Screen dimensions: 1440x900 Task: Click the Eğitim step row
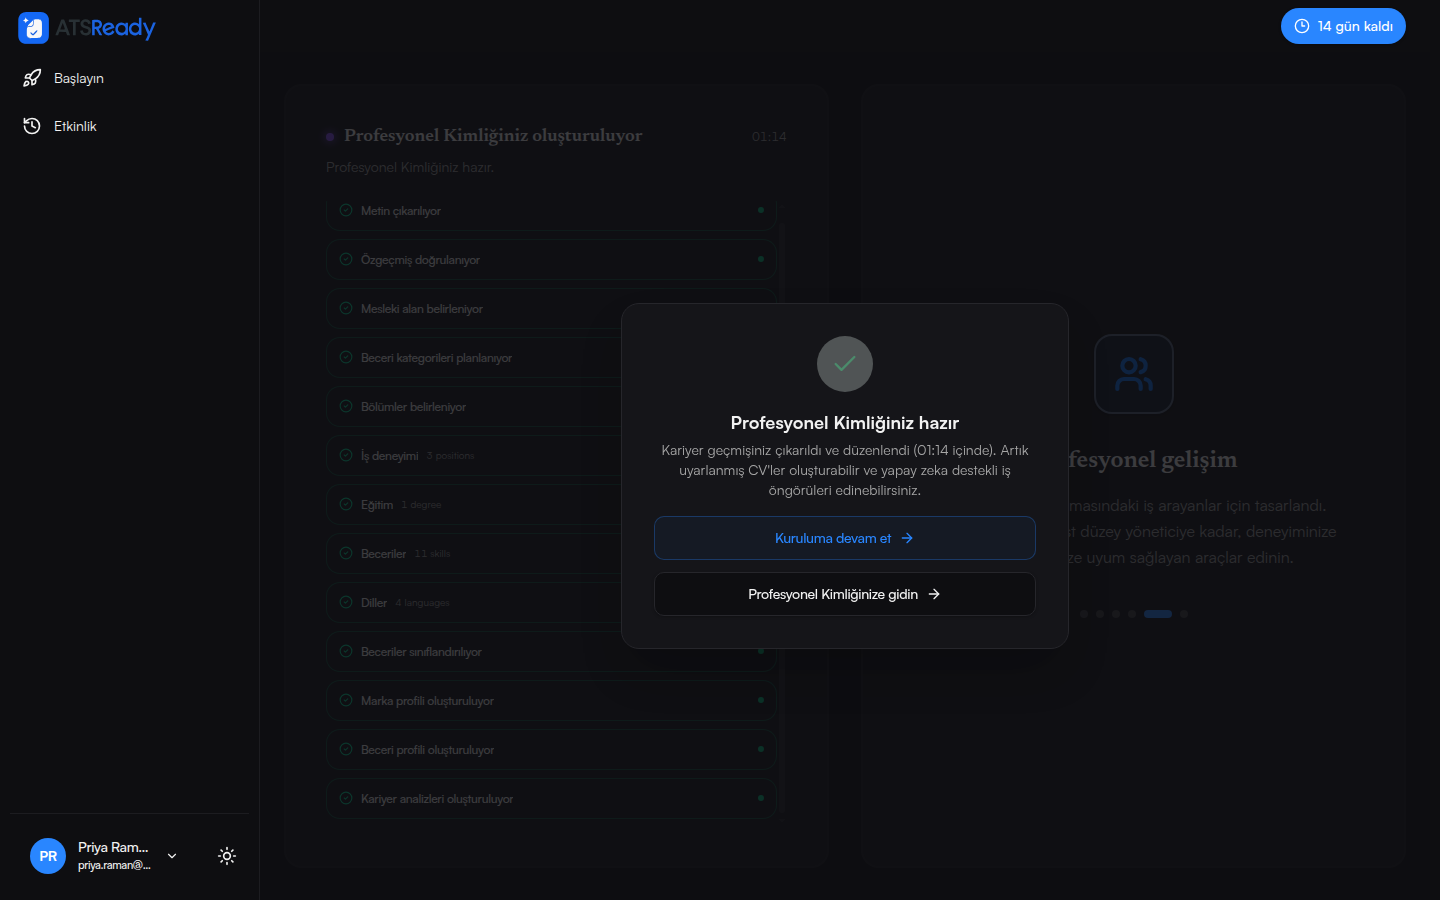[551, 505]
